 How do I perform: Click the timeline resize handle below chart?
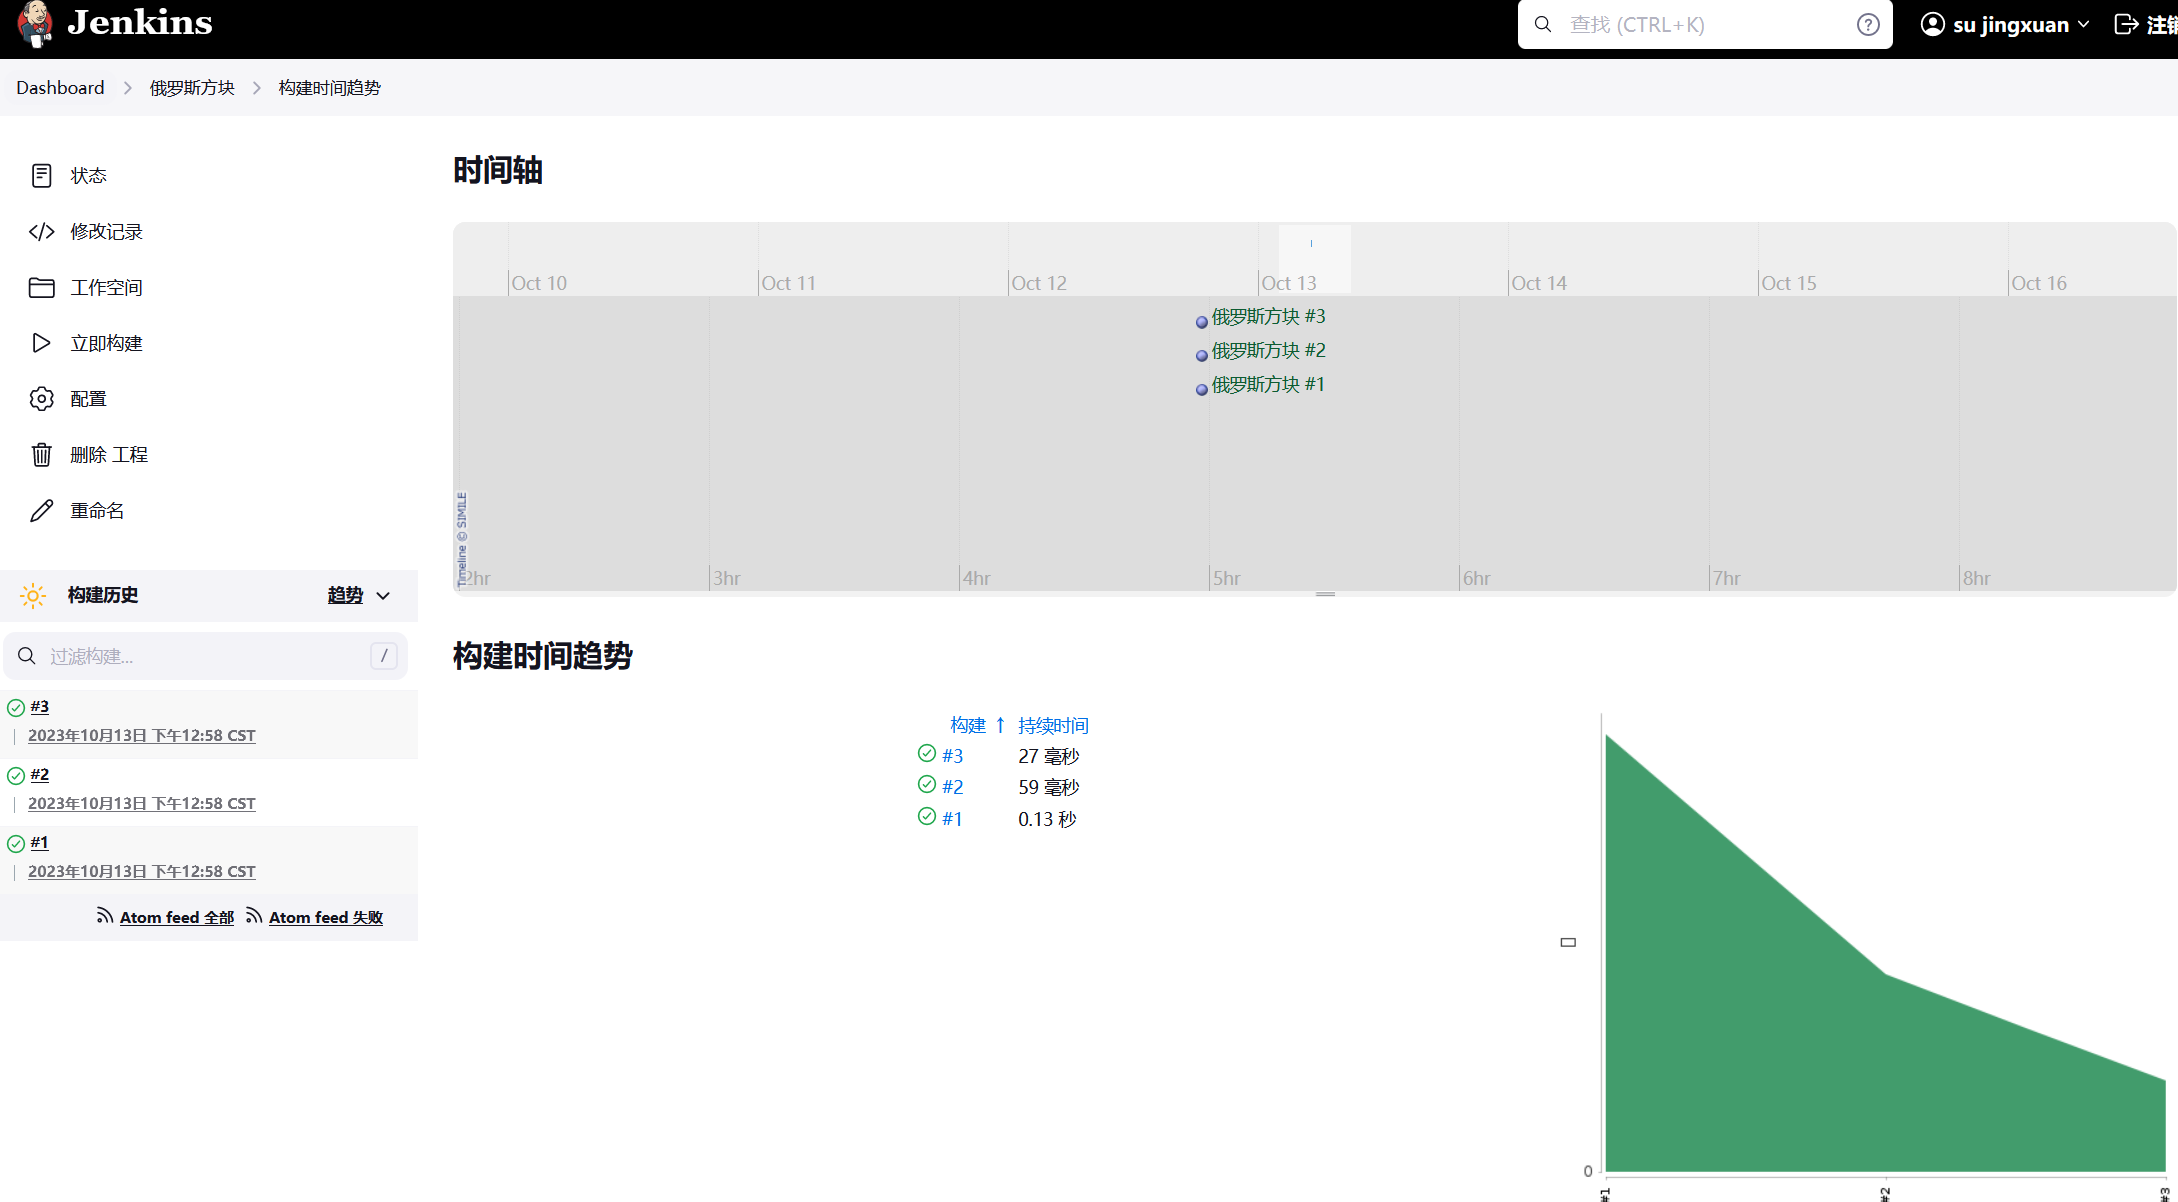tap(1325, 594)
